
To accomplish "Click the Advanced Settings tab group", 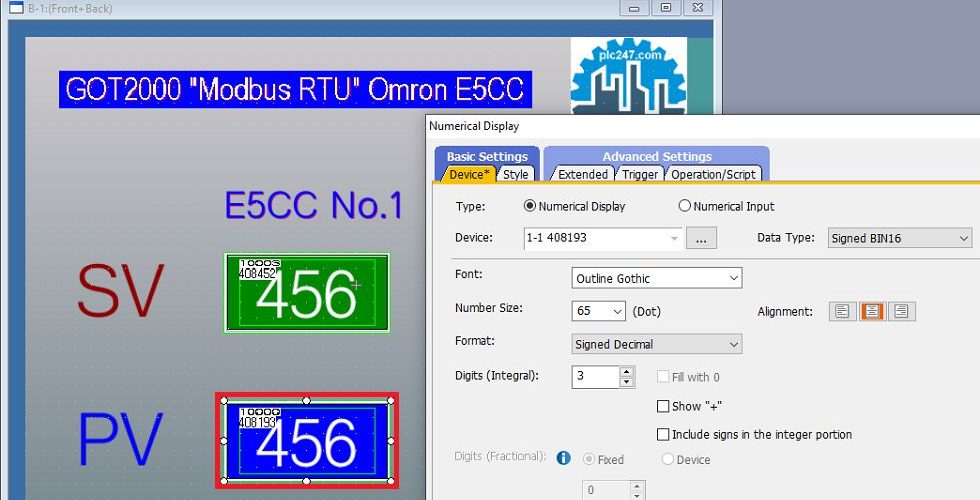I will (x=657, y=156).
